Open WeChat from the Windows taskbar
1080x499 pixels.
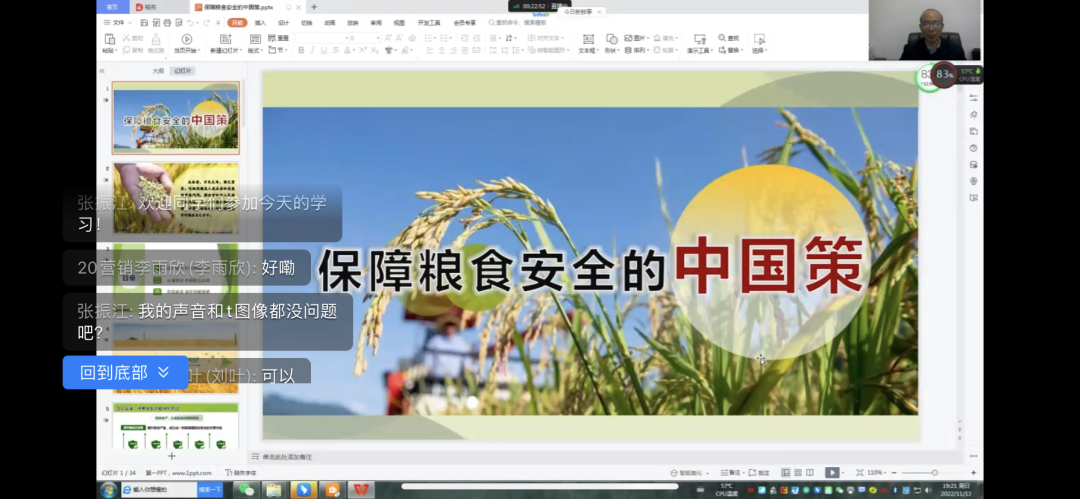click(245, 490)
